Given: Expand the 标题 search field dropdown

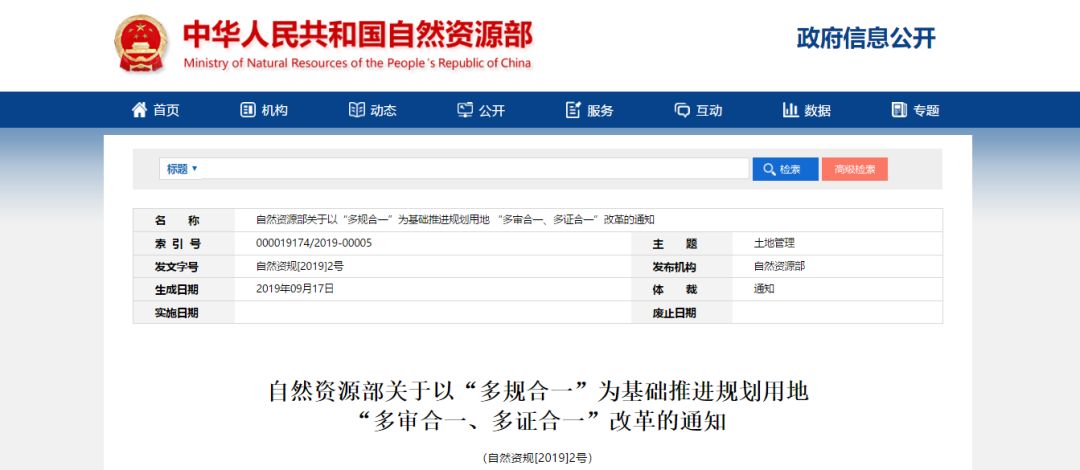Looking at the screenshot, I should point(181,169).
